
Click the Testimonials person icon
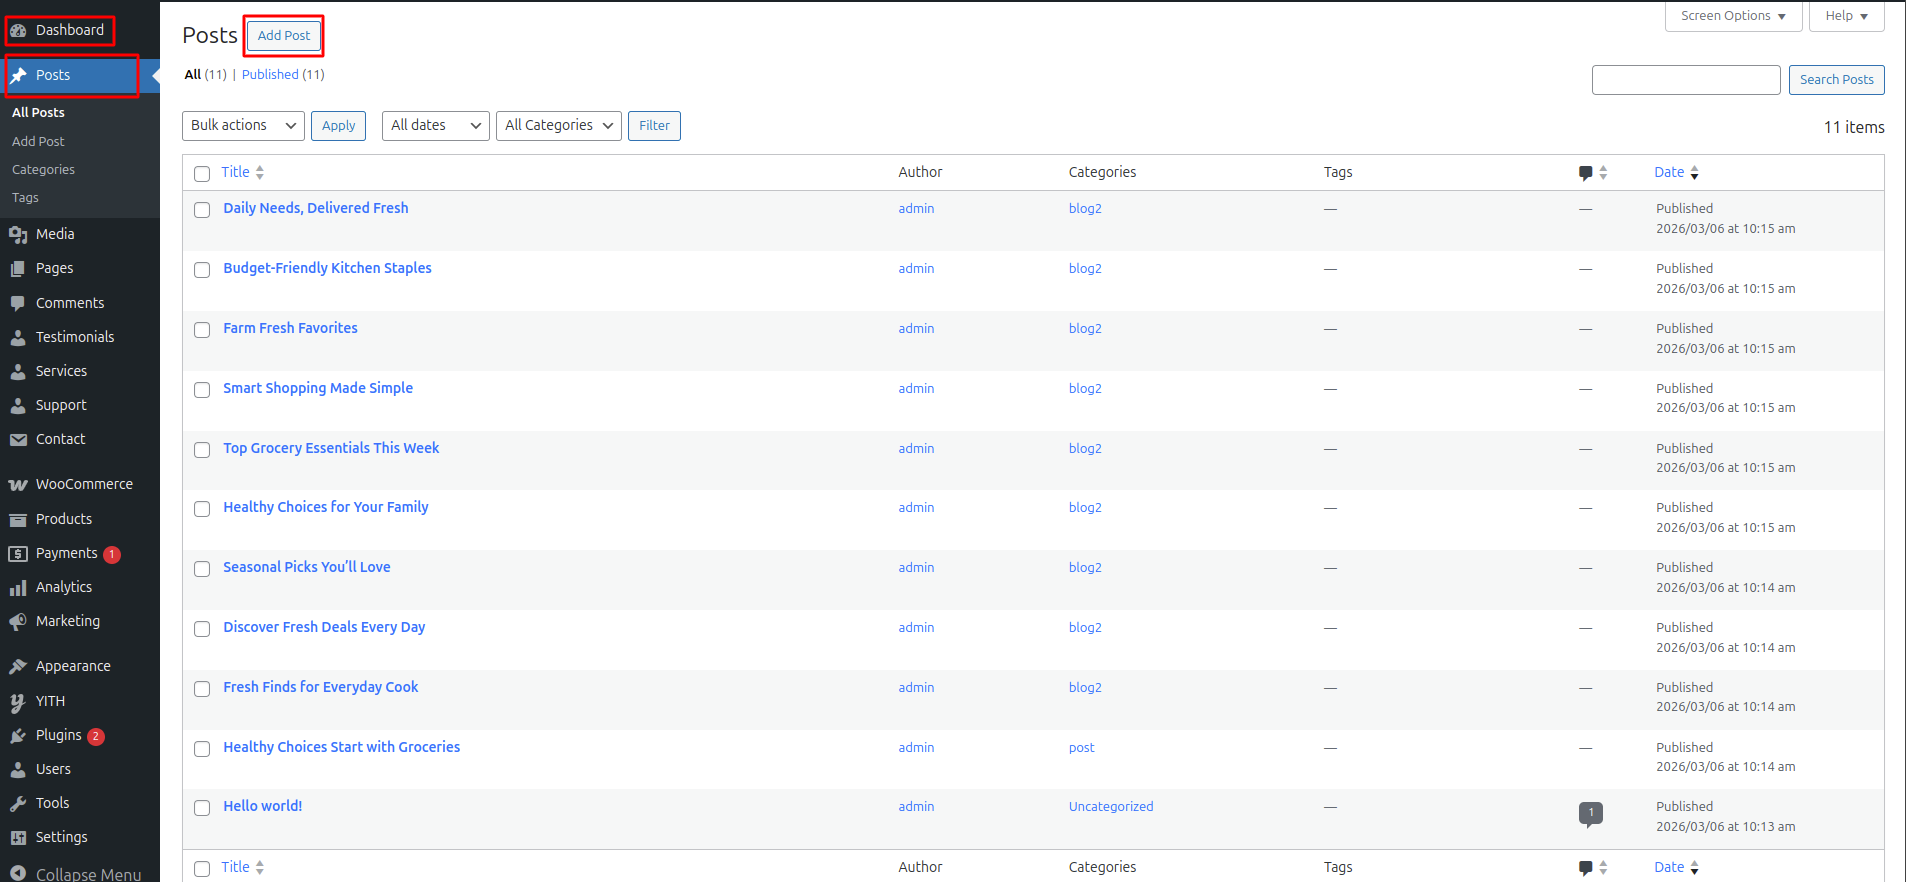pyautogui.click(x=18, y=338)
